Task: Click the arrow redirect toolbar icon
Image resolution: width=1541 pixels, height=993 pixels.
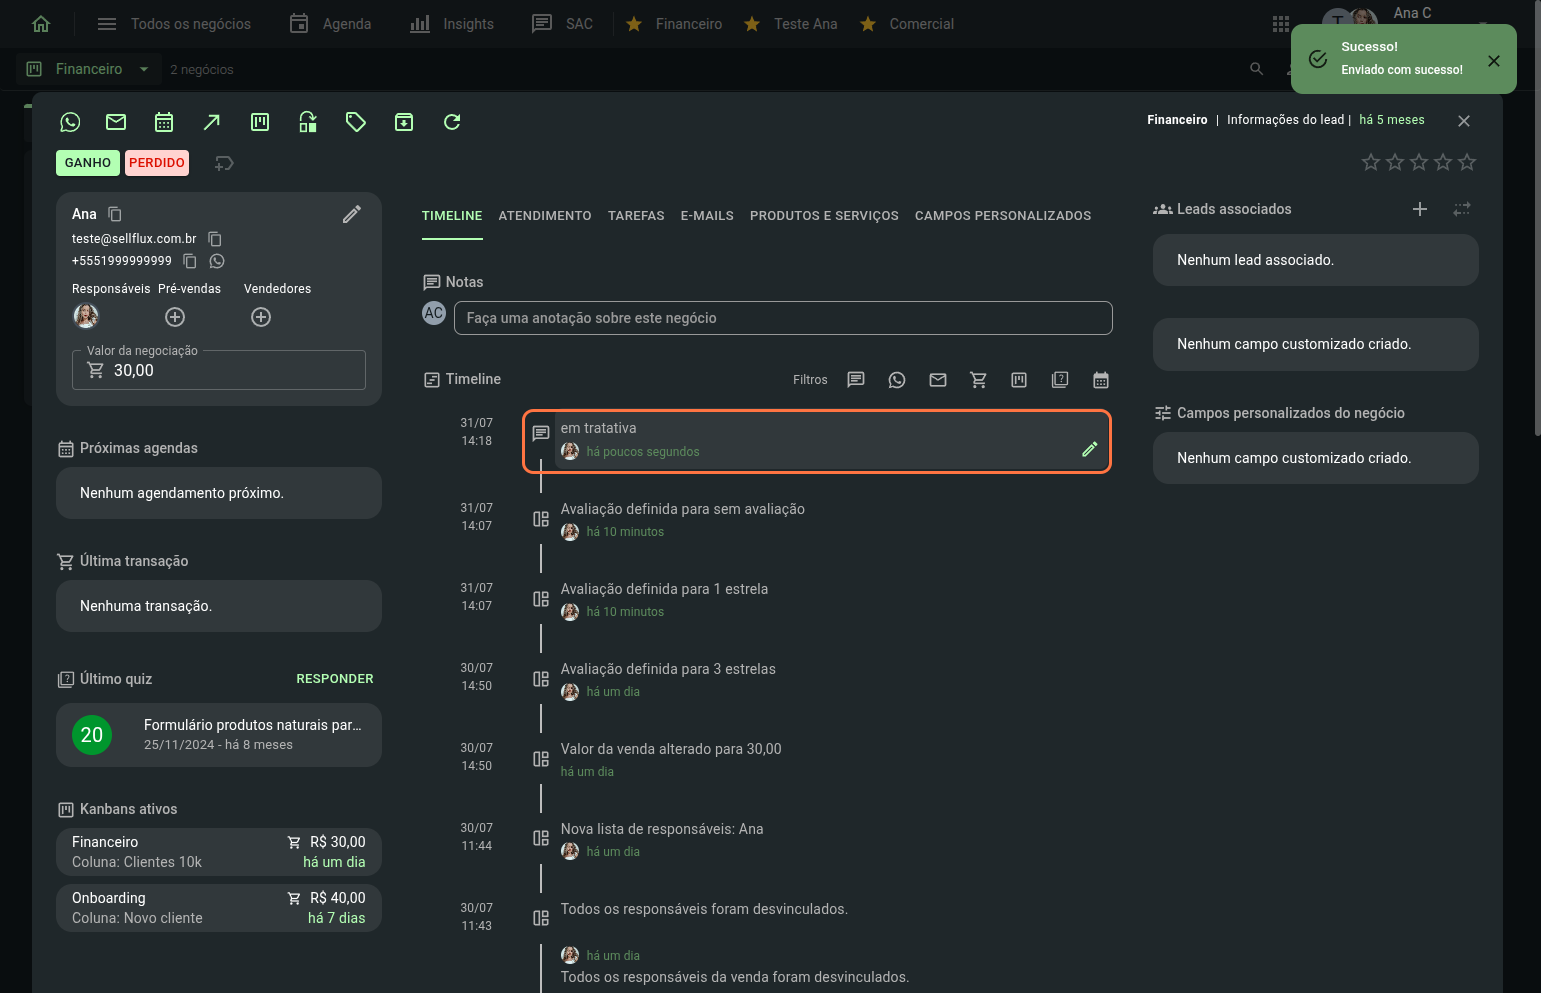Action: 212,122
